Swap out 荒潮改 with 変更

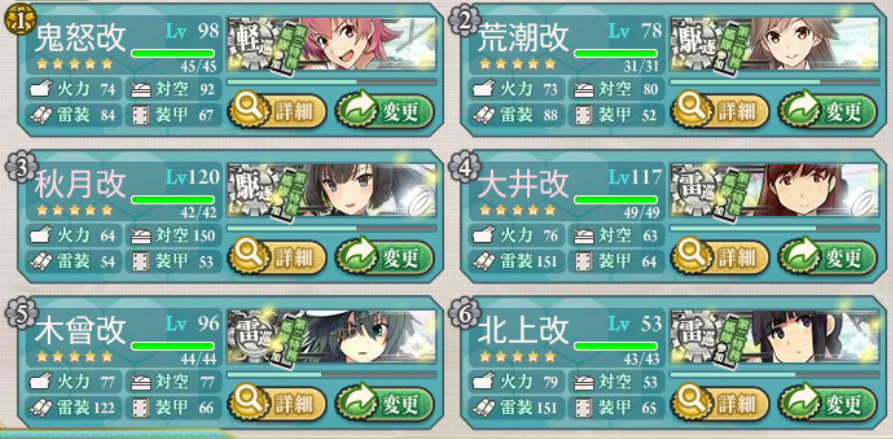tap(827, 110)
